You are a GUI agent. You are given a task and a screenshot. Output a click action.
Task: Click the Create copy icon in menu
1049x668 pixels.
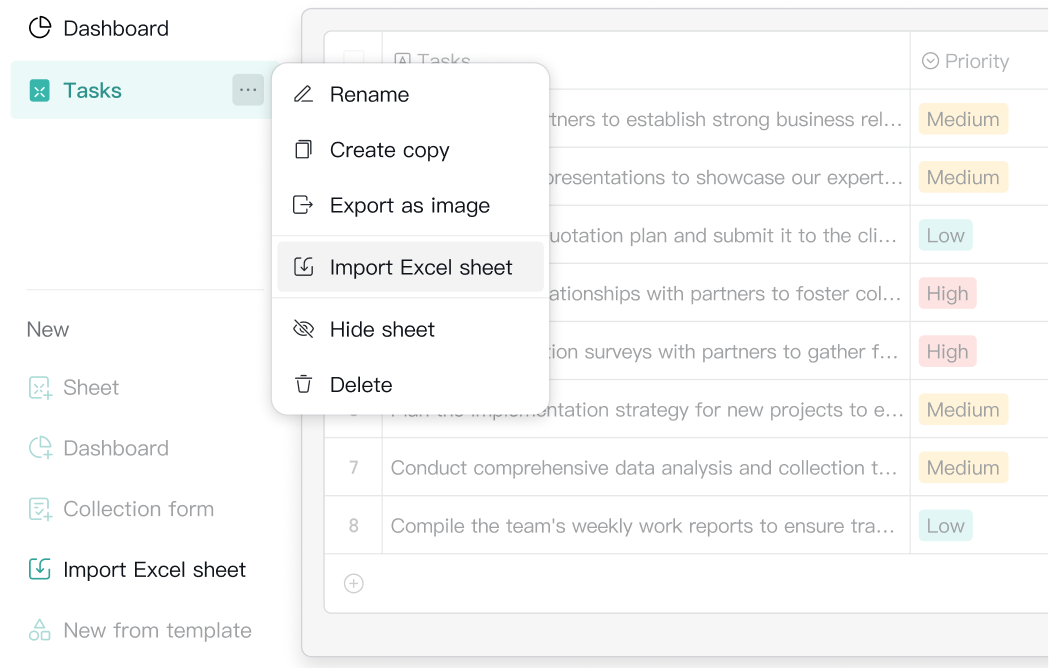(x=303, y=150)
